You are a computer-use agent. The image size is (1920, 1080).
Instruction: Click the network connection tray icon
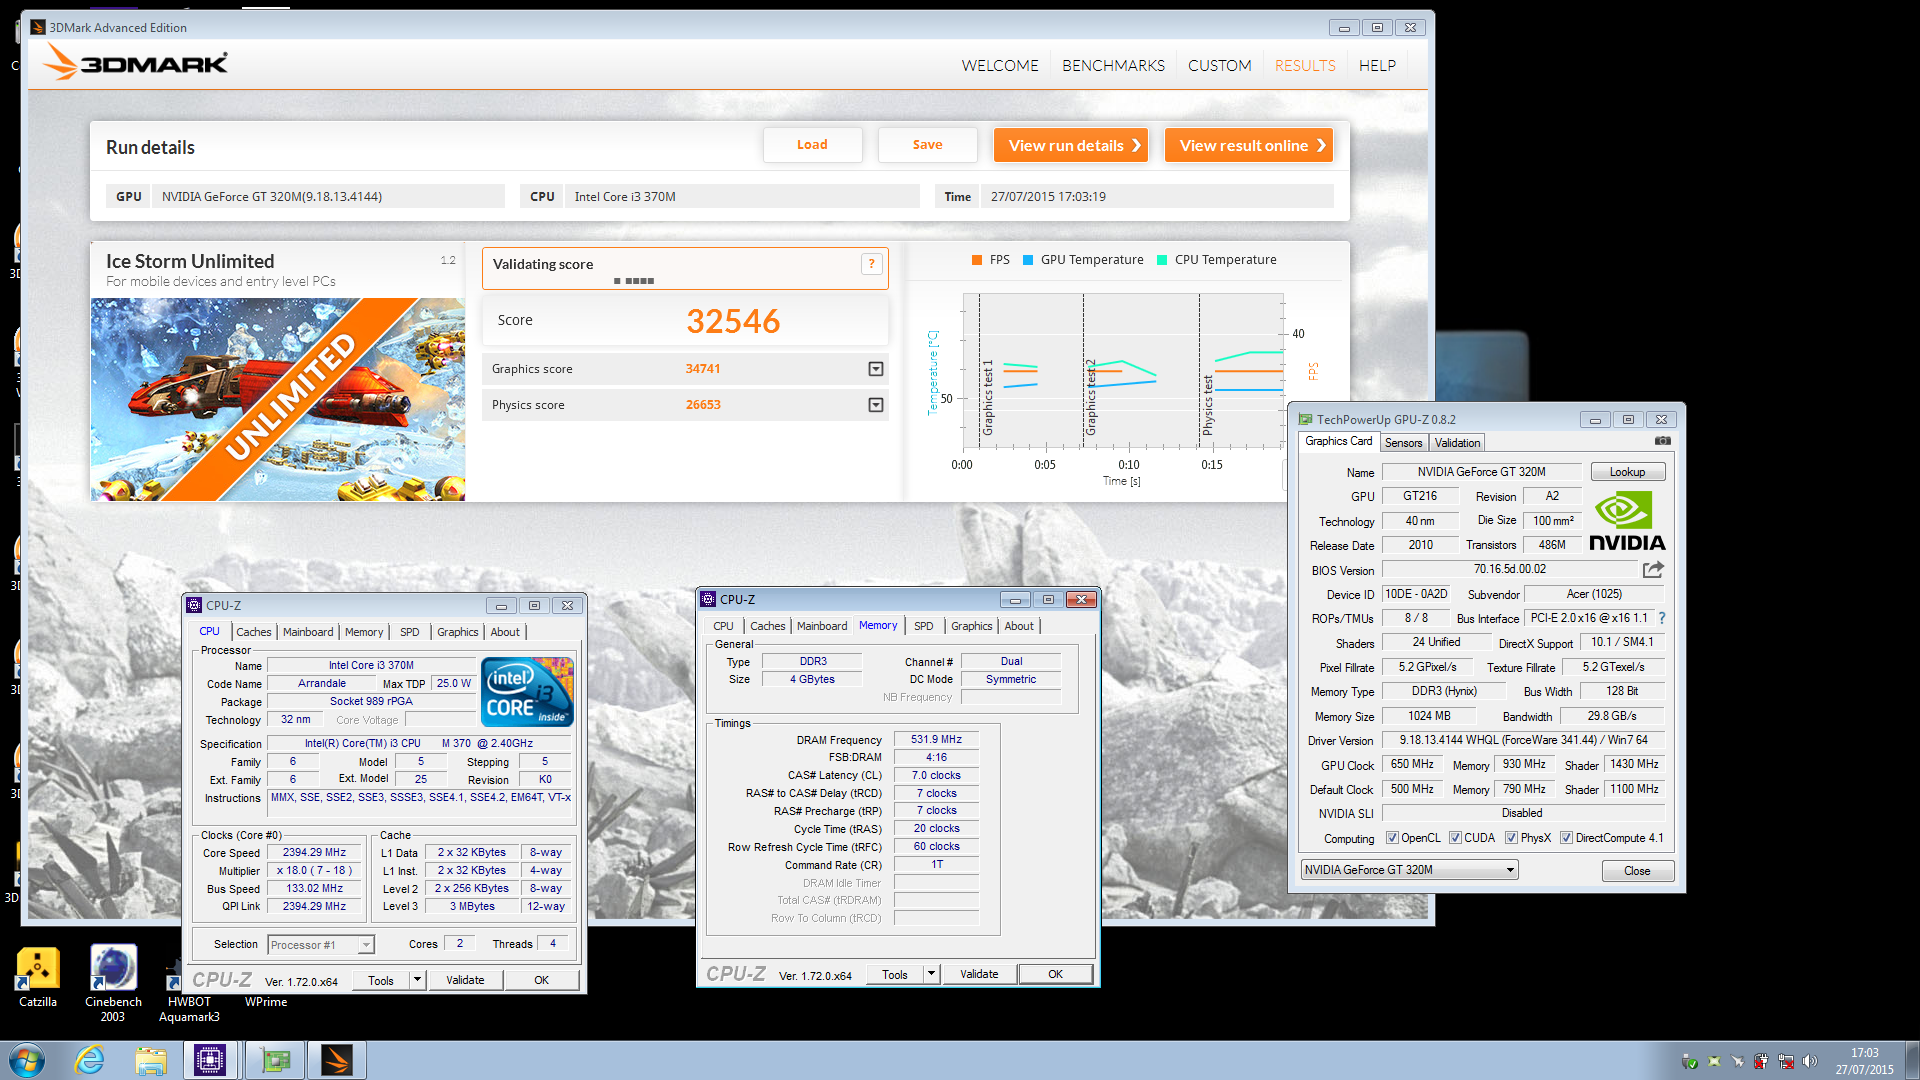[1785, 1061]
